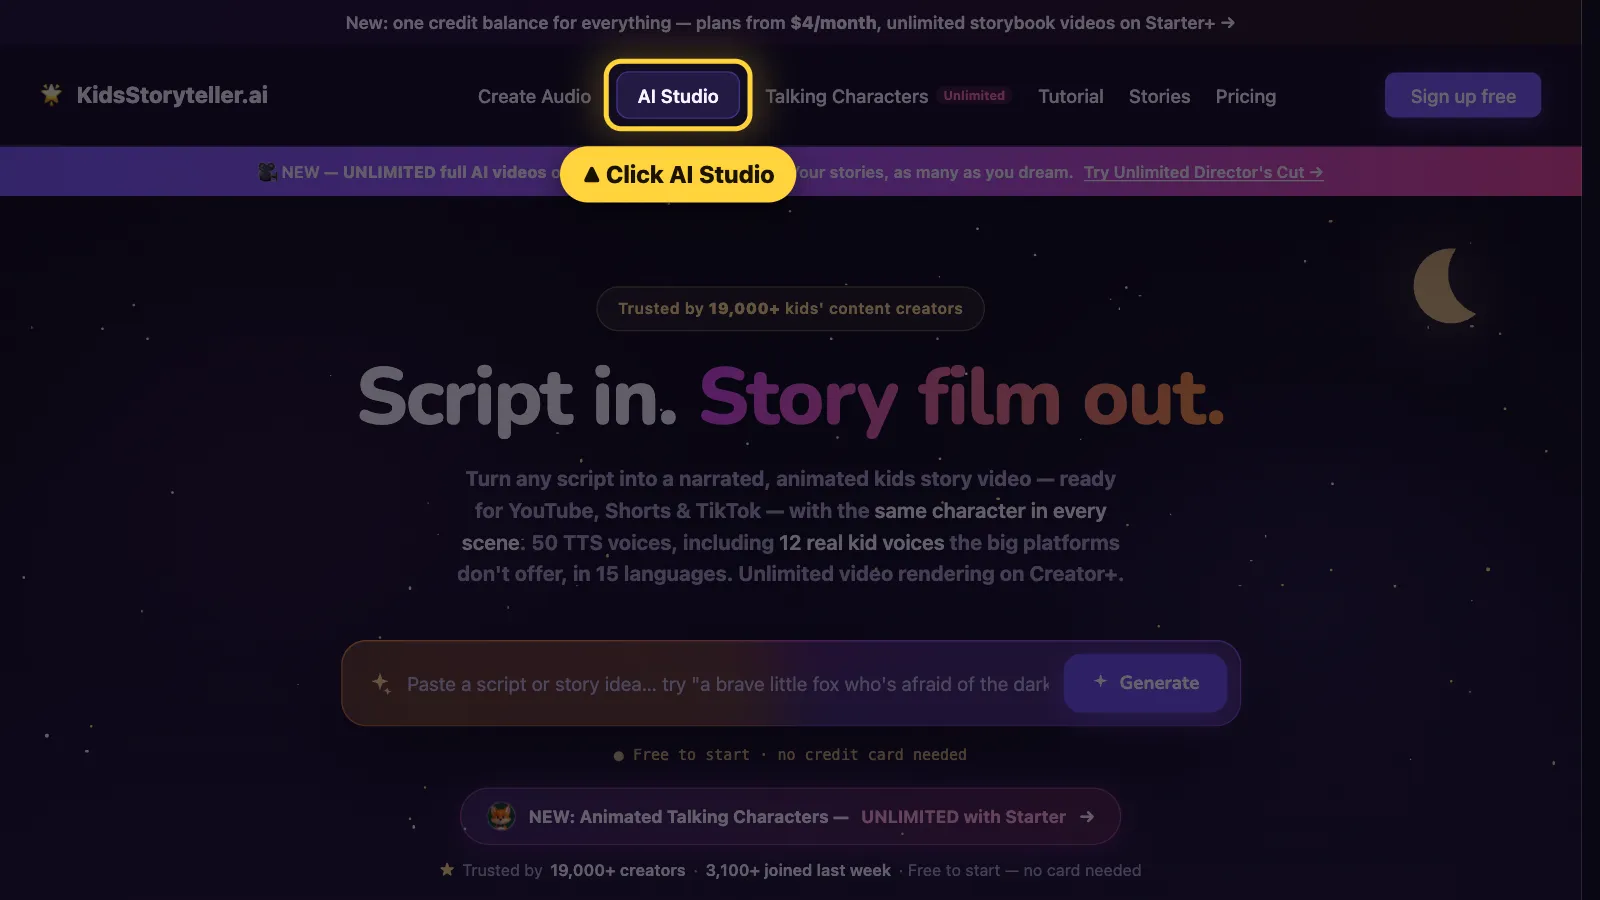Click the Trusted by 19,000+ creators badge
Viewport: 1600px width, 900px height.
coord(790,309)
